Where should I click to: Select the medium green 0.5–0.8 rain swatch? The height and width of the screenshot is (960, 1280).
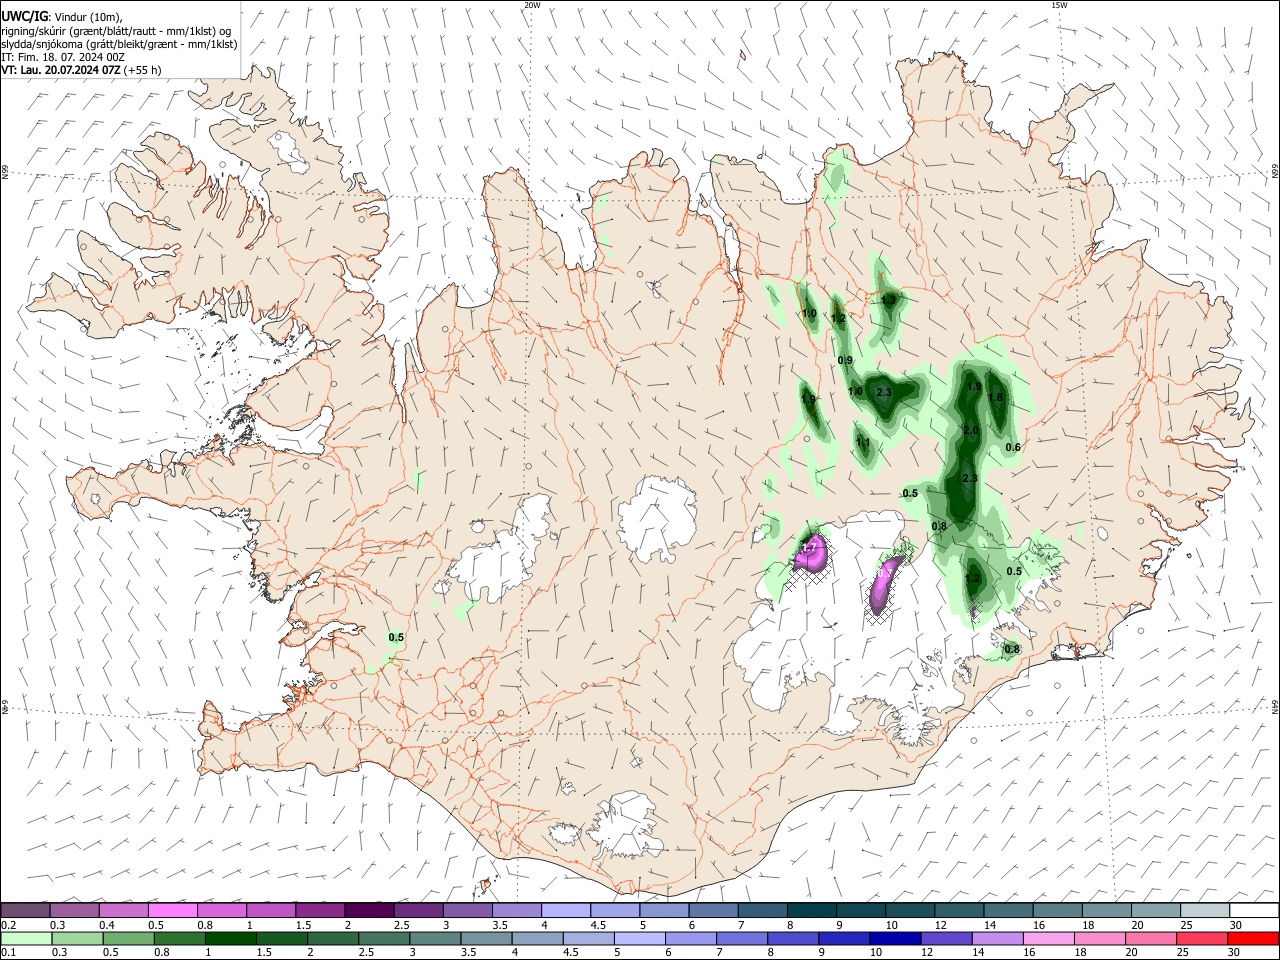click(x=131, y=938)
